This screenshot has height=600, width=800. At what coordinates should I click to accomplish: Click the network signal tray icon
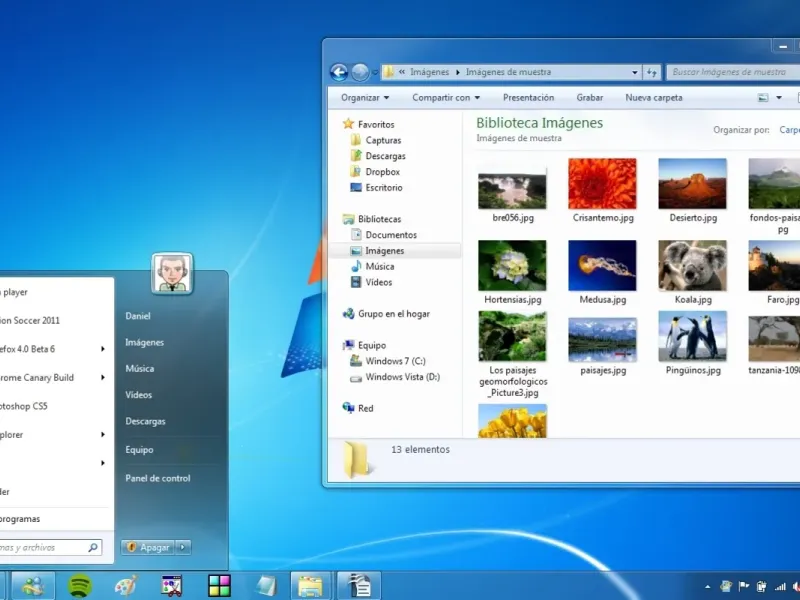coord(780,587)
